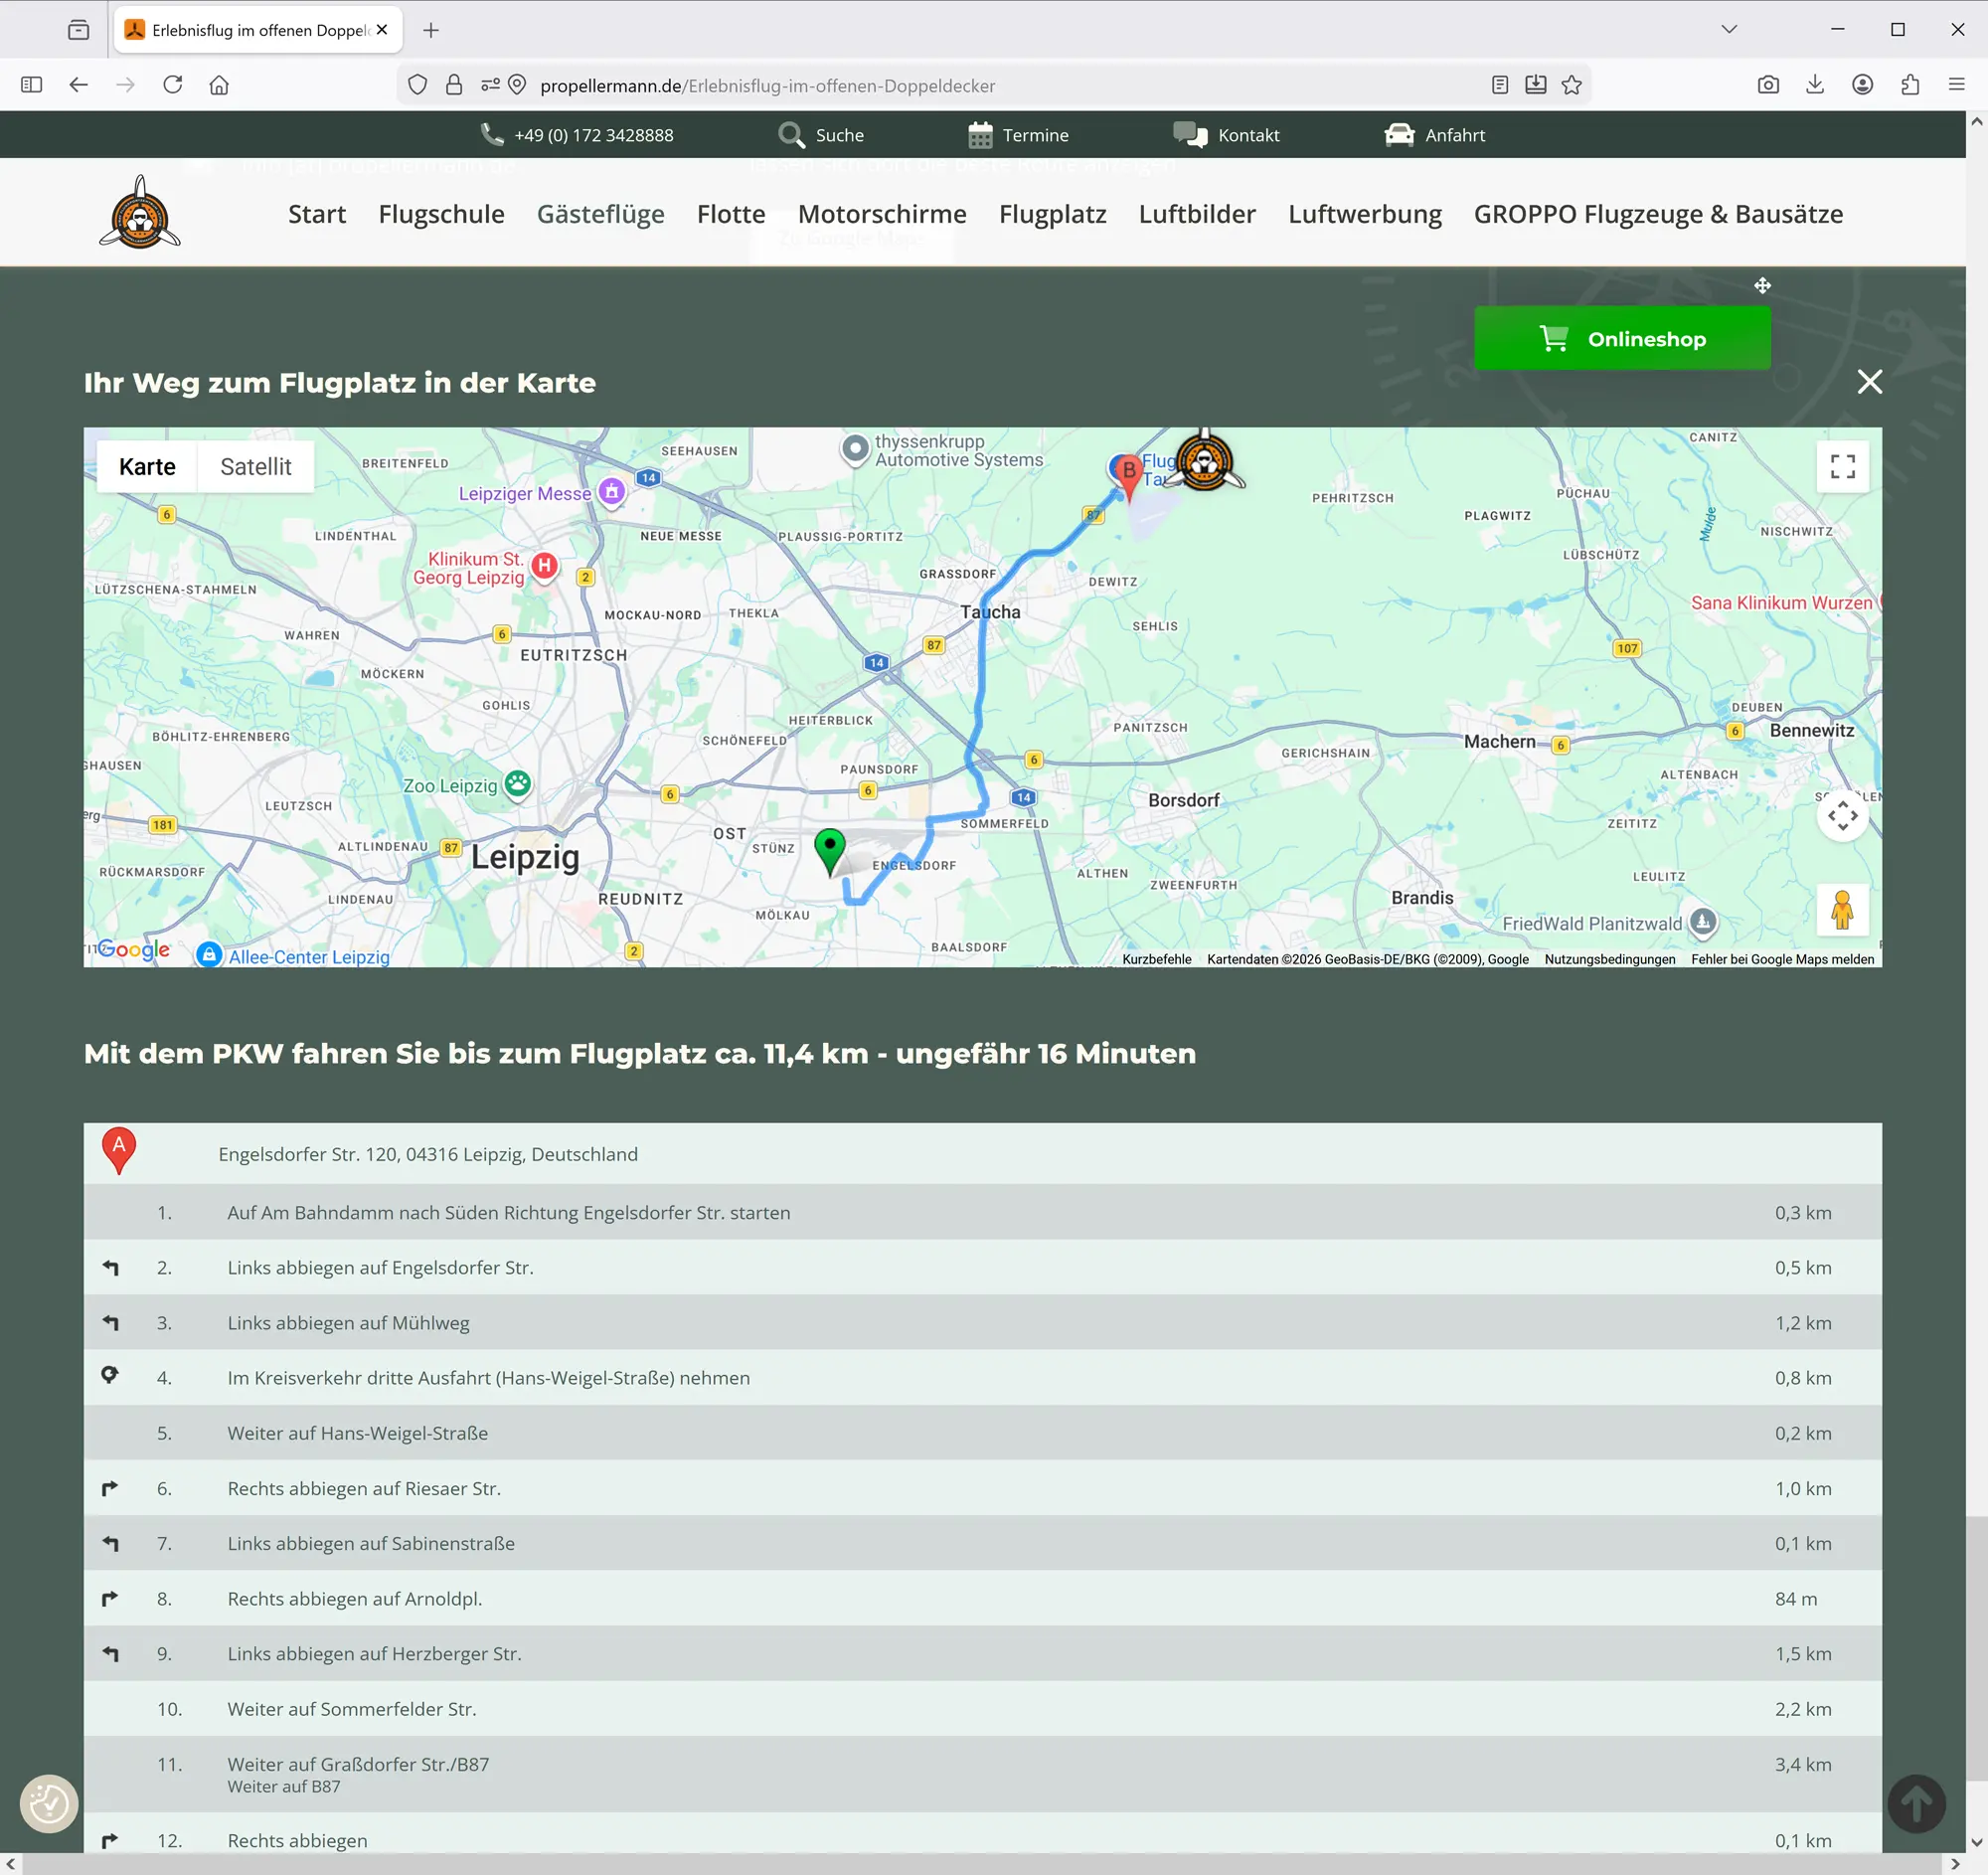The width and height of the screenshot is (1988, 1875).
Task: Open map camera controls
Action: click(1842, 816)
